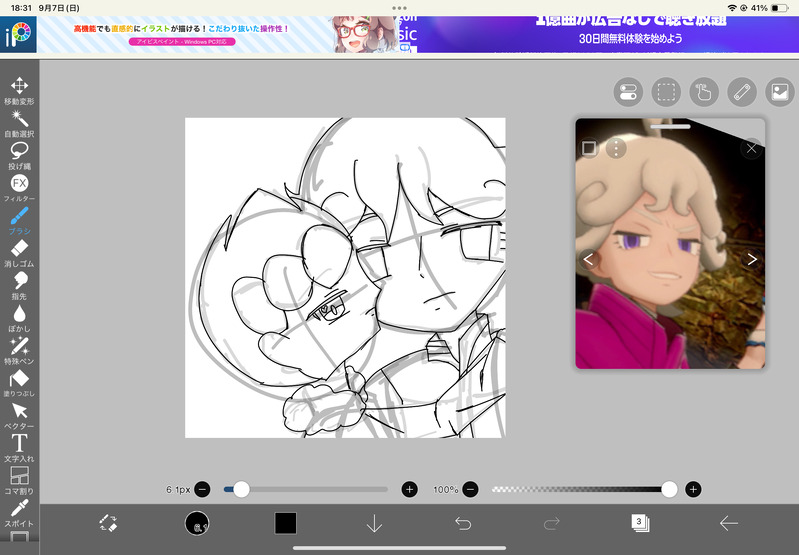Open the three-dot multitasking menu at top
This screenshot has width=799, height=555.
[x=400, y=8]
